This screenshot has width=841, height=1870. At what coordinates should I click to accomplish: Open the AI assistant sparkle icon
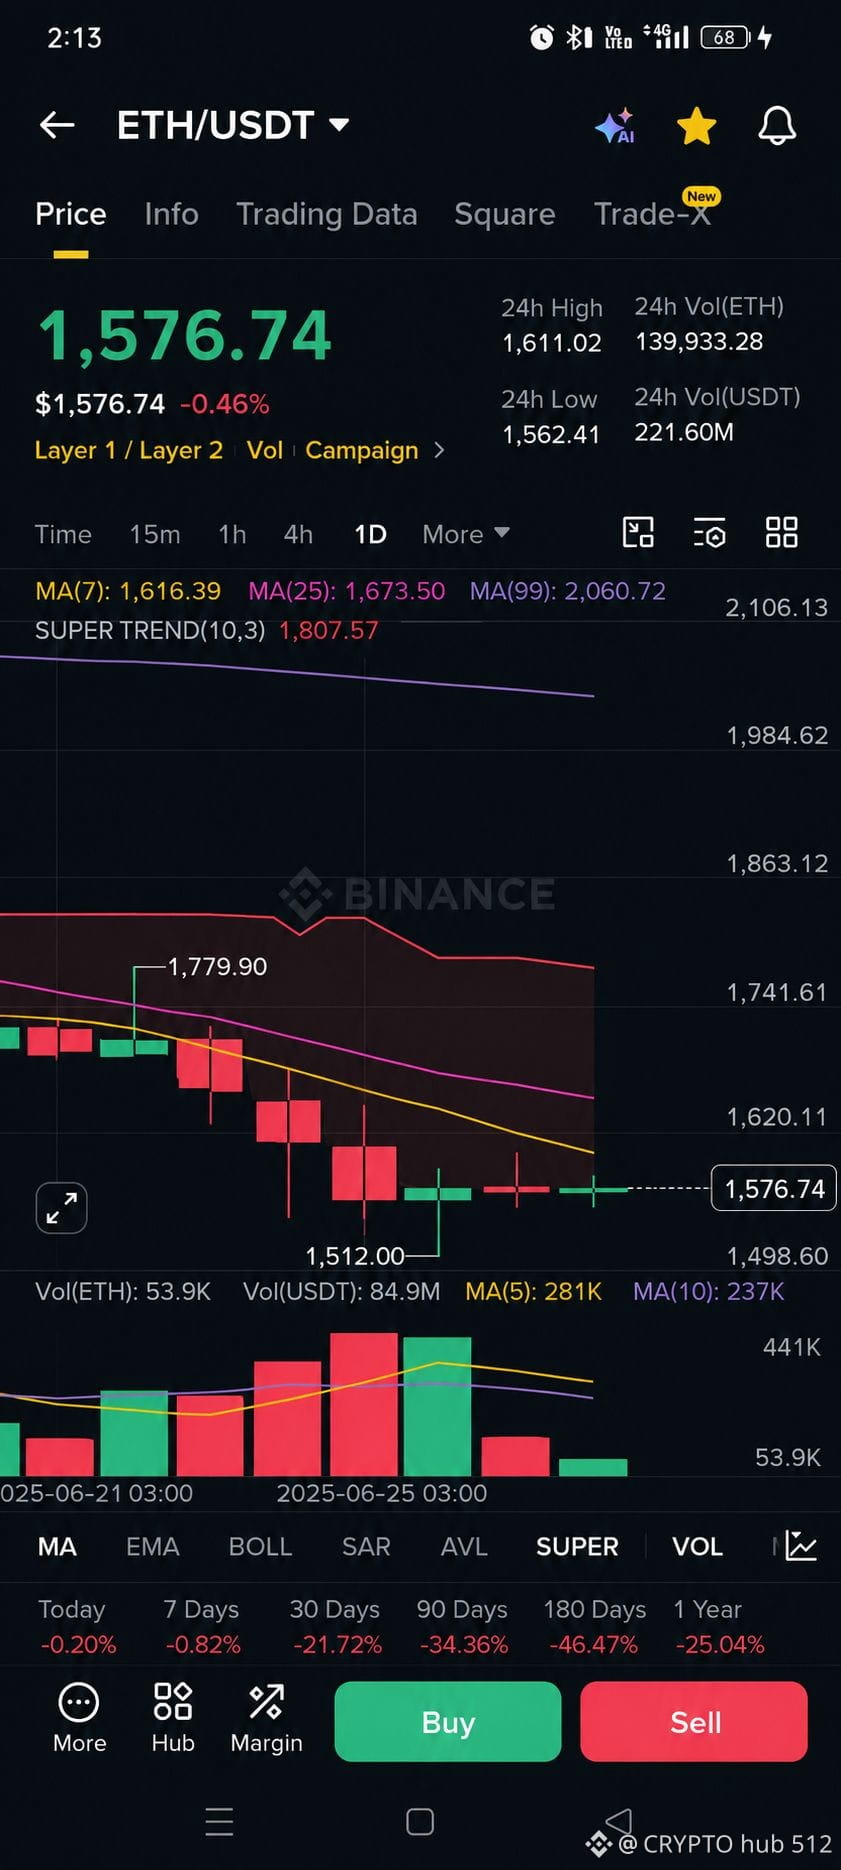coord(615,126)
